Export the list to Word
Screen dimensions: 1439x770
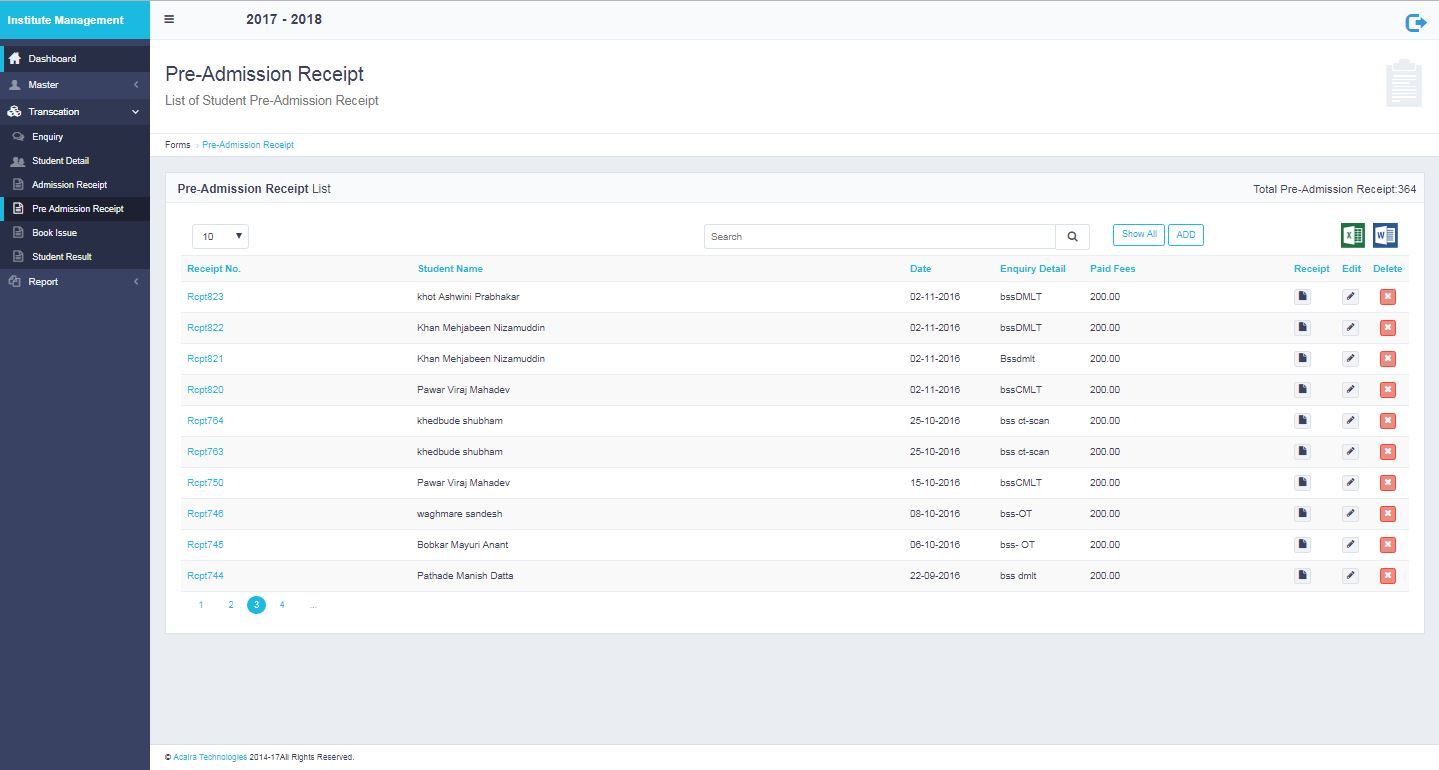[1385, 236]
